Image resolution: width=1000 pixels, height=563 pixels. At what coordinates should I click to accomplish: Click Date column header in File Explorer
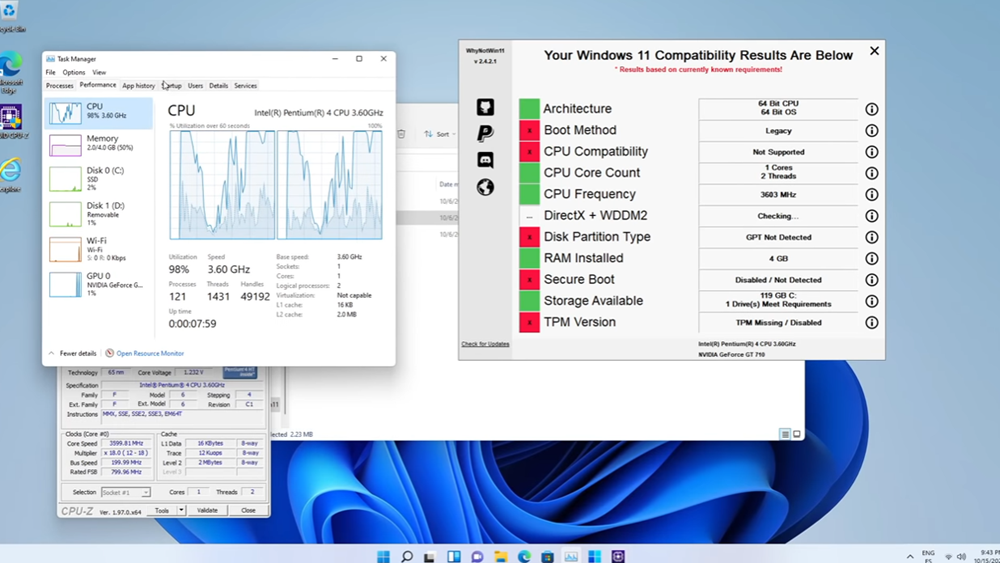tap(448, 184)
